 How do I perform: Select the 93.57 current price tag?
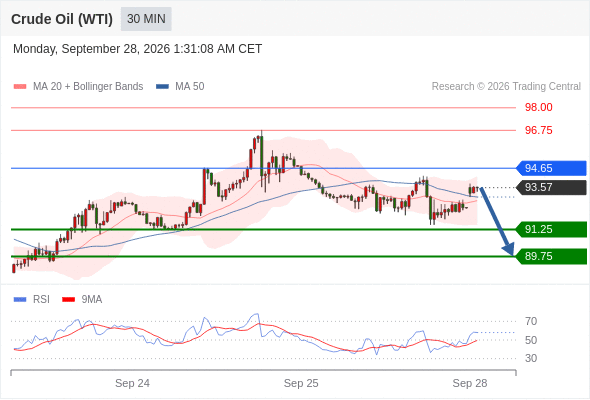click(x=551, y=187)
